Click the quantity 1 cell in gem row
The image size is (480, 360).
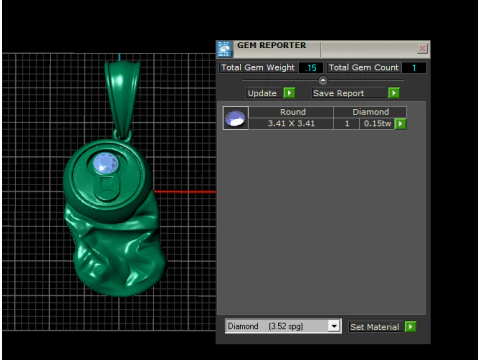pos(347,124)
